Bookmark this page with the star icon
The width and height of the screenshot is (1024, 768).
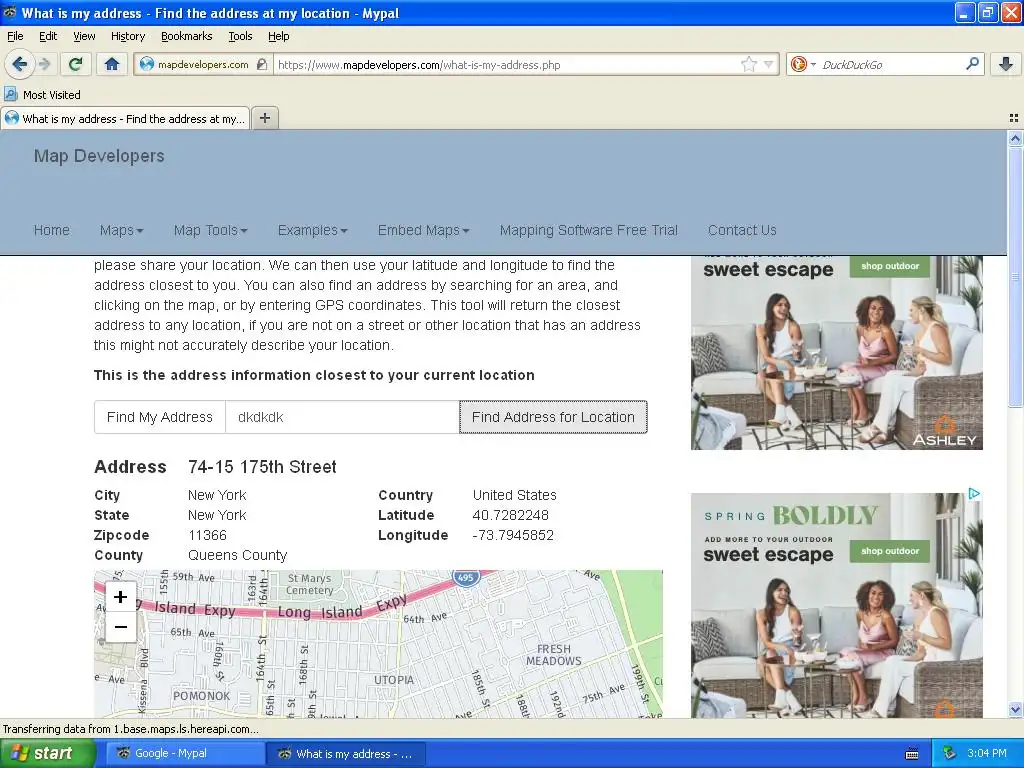coord(748,64)
